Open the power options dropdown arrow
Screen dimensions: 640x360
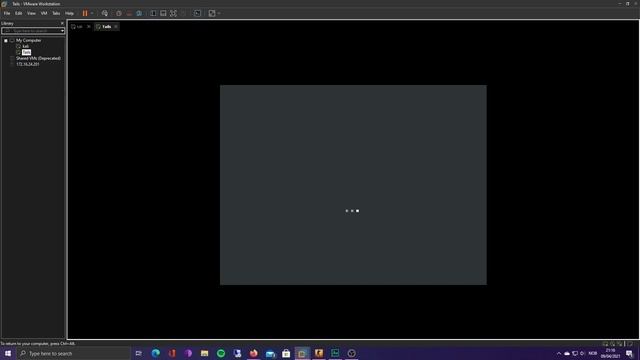92,13
